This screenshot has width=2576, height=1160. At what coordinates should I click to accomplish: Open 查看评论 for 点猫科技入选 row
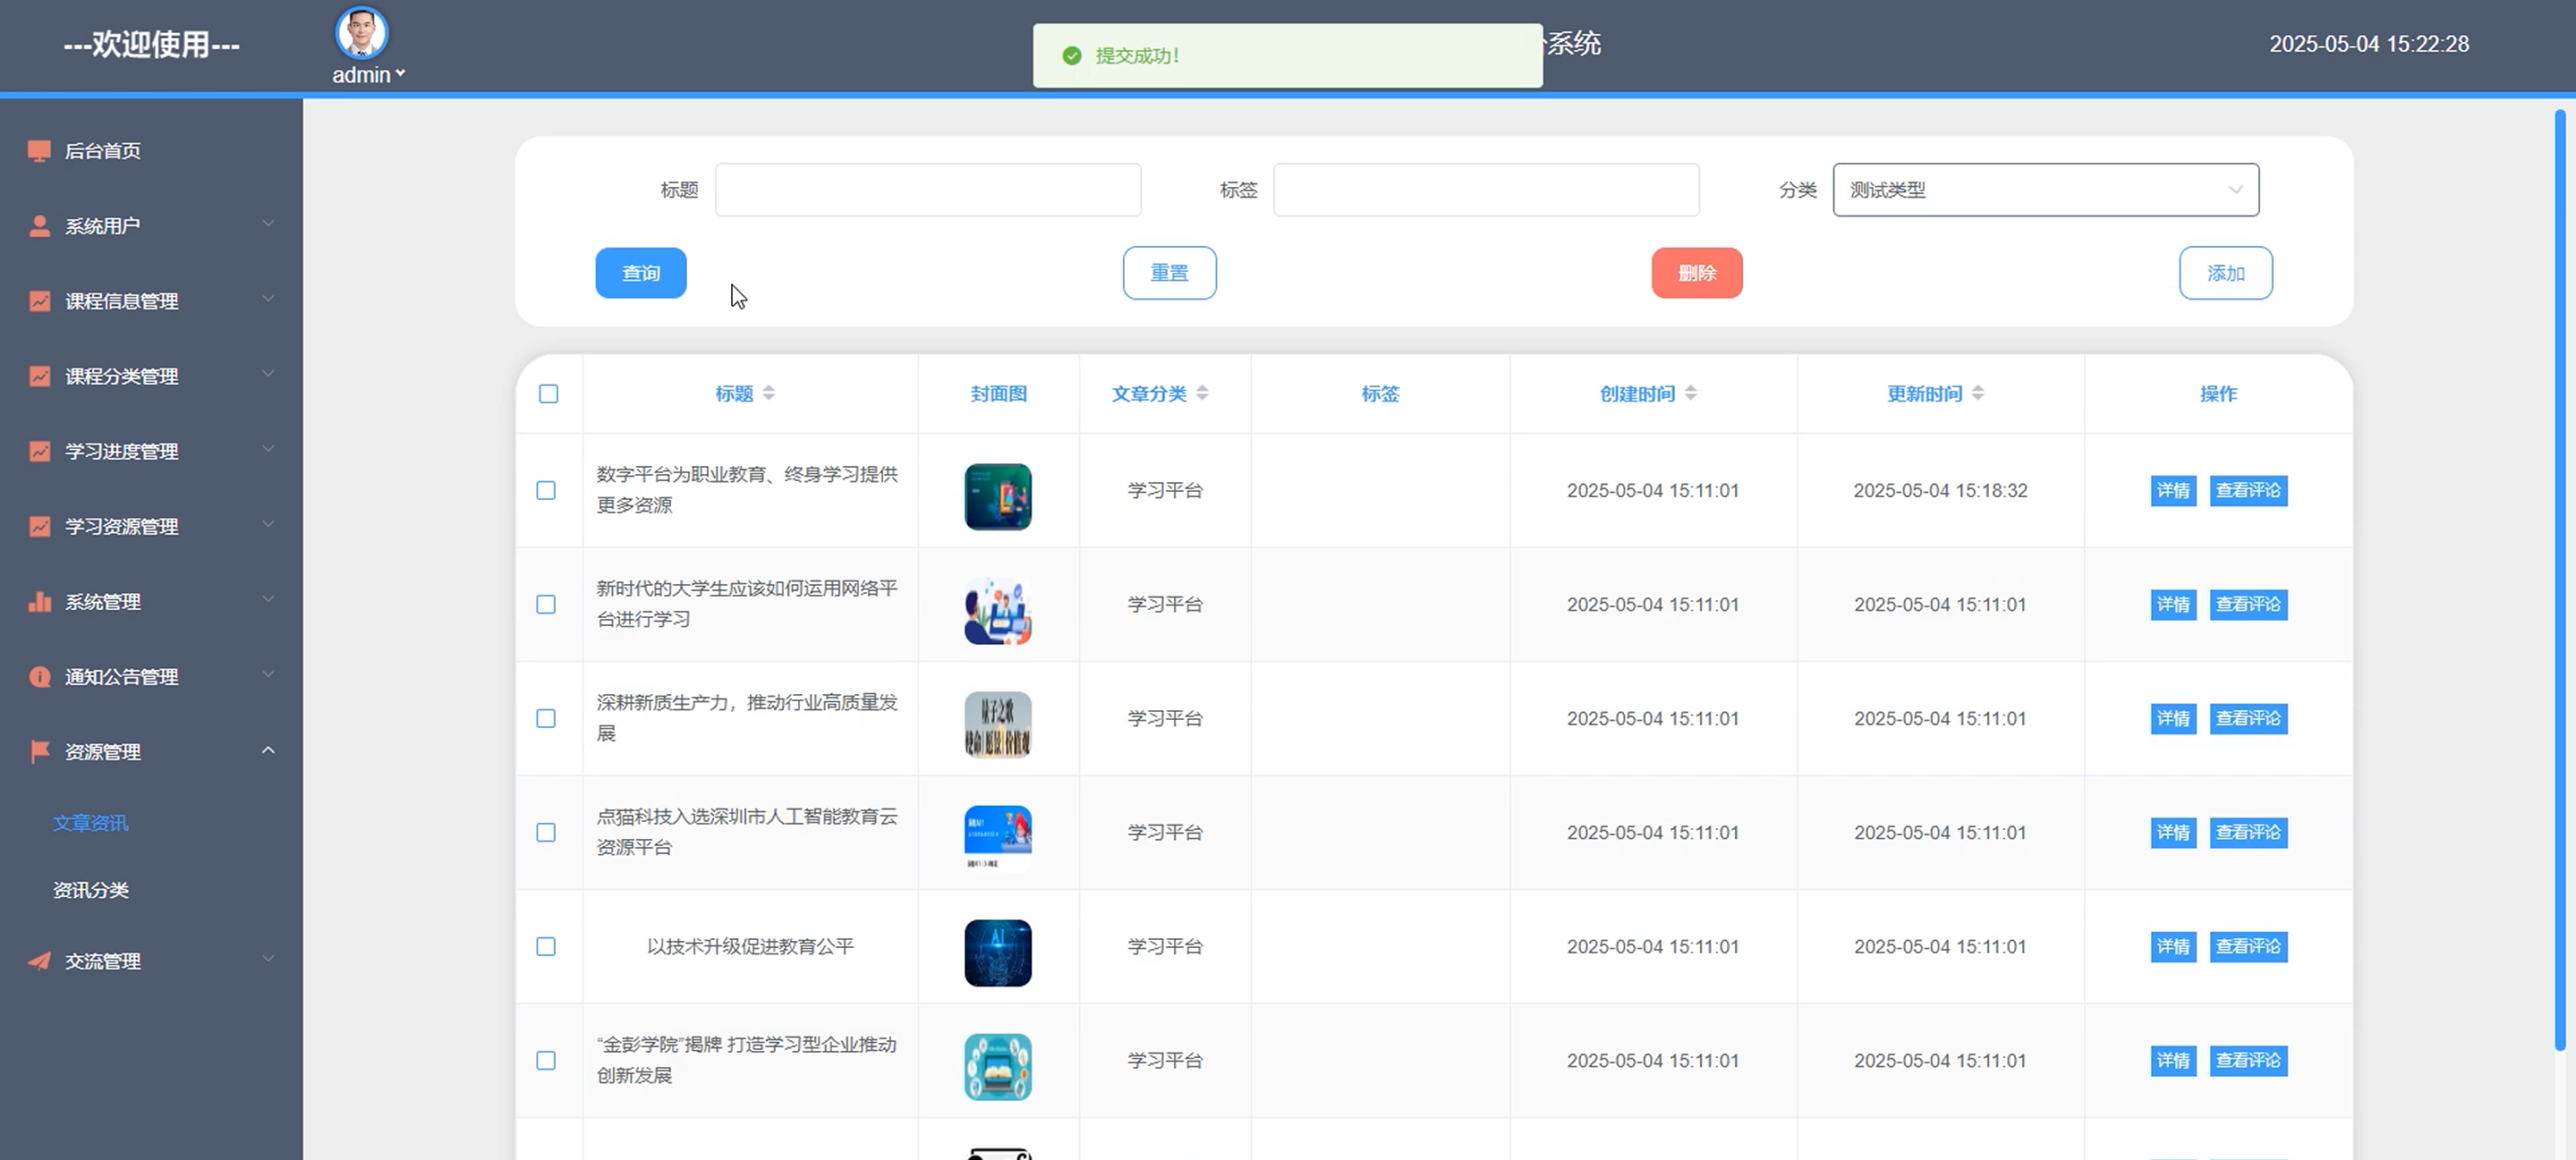pyautogui.click(x=2248, y=832)
